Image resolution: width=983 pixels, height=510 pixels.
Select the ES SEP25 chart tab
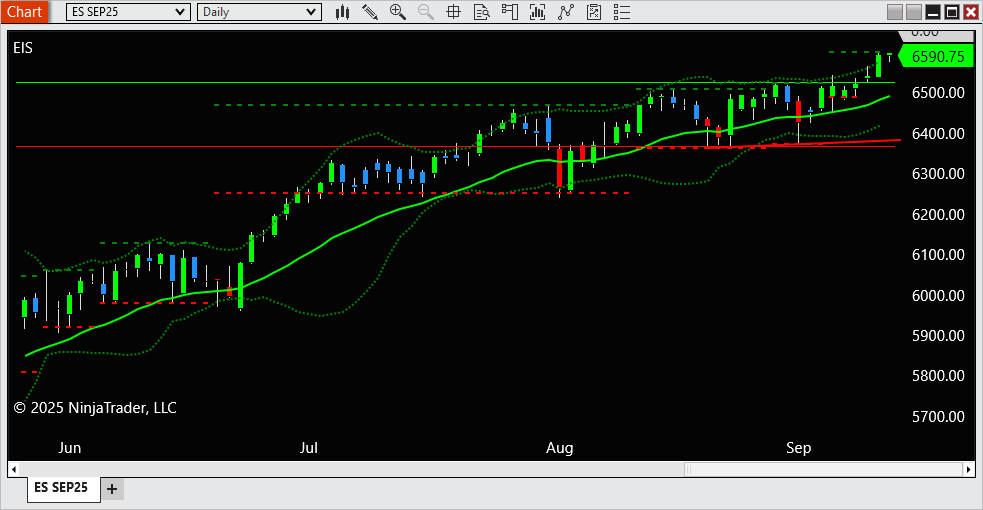pyautogui.click(x=61, y=487)
